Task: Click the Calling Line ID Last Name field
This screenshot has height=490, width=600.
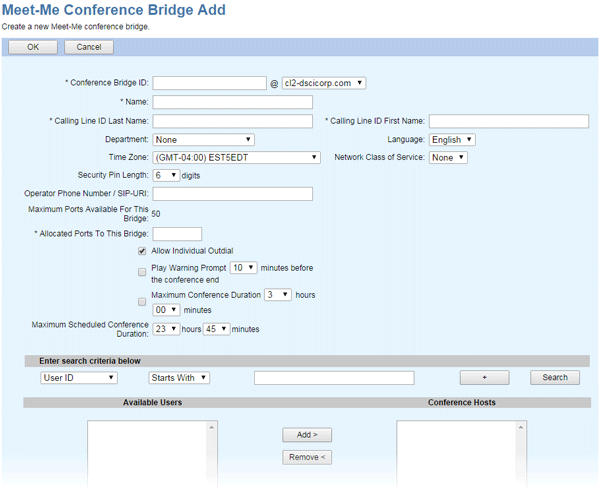Action: 232,121
